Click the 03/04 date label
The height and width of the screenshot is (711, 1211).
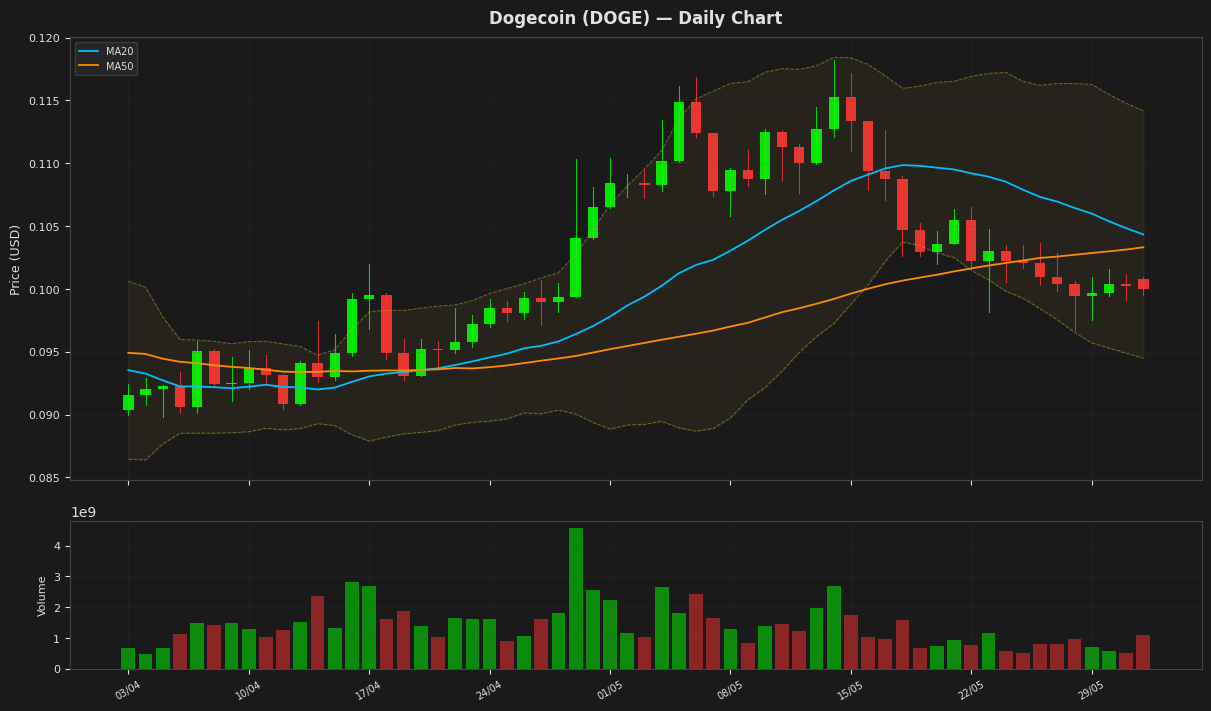[128, 690]
